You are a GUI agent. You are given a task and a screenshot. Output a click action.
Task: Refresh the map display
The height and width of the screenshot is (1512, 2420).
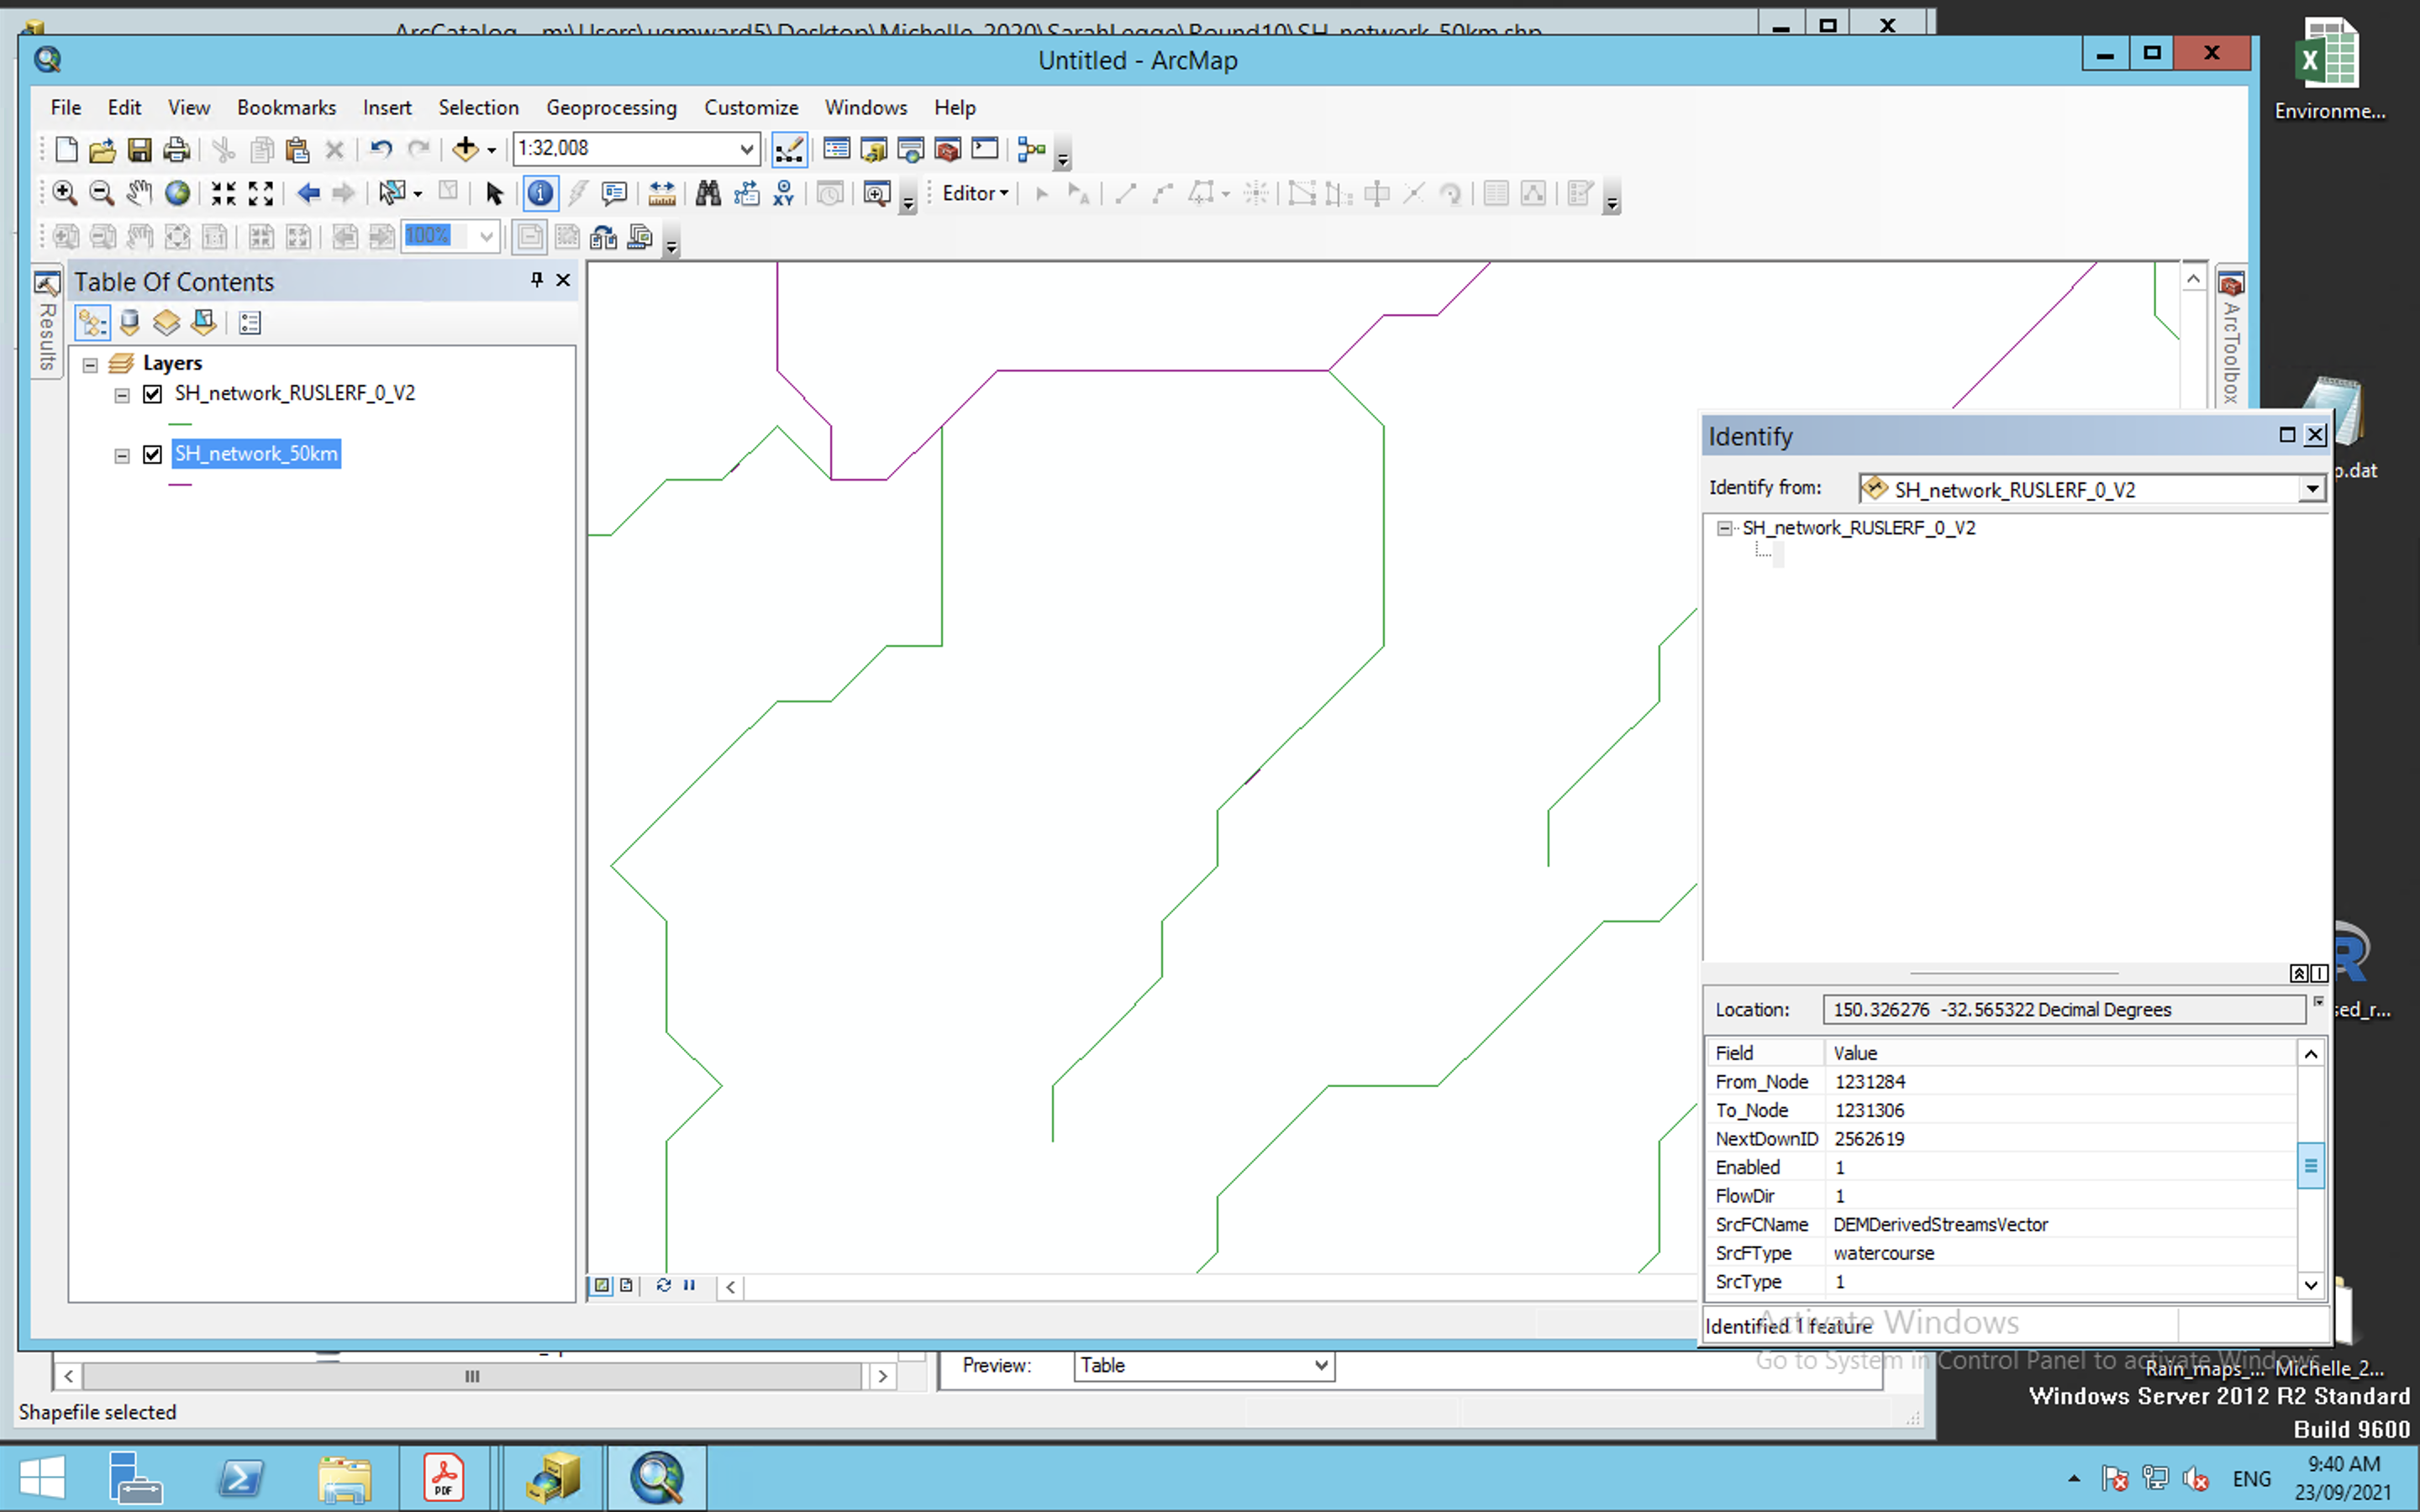(x=663, y=1286)
